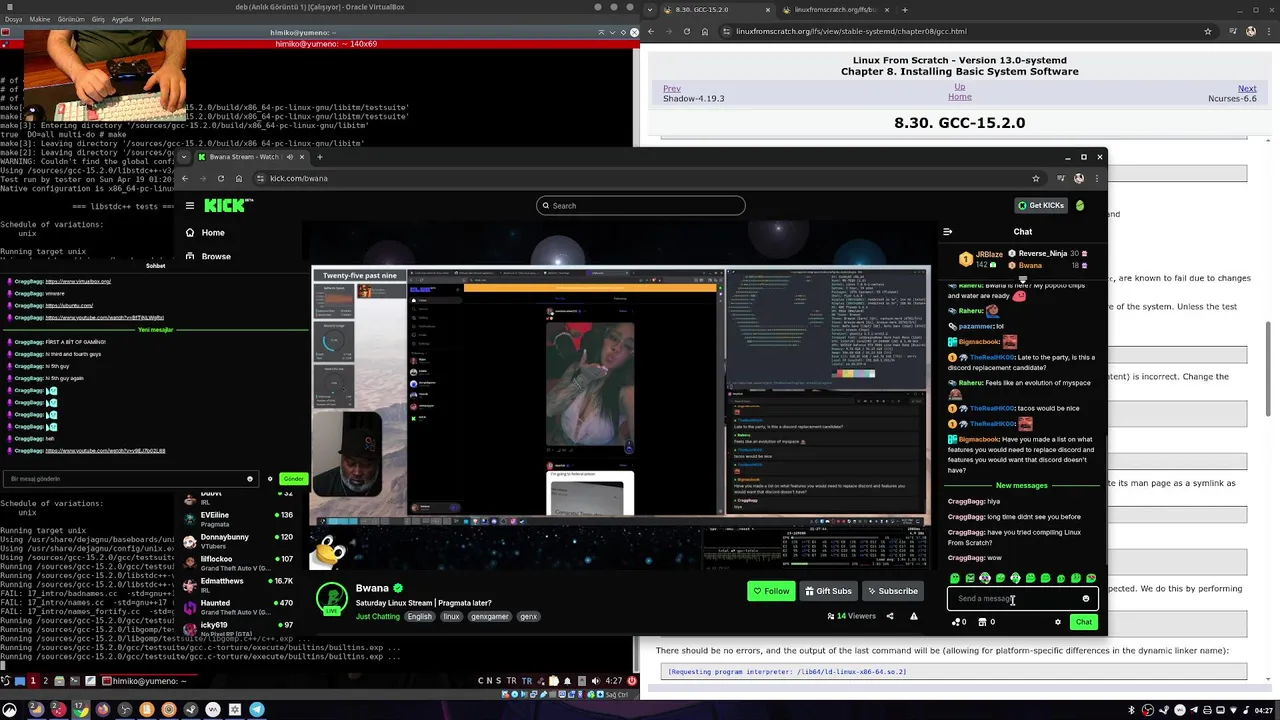Click the chat shop icon

pyautogui.click(x=986, y=622)
